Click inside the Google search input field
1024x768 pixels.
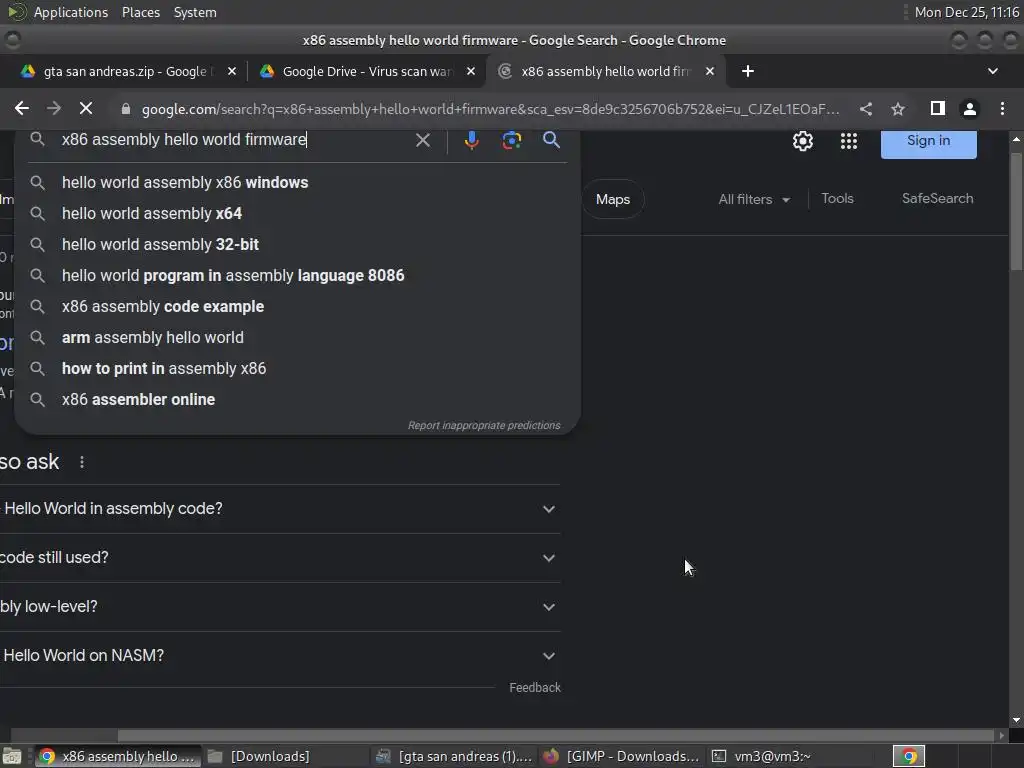coord(232,140)
